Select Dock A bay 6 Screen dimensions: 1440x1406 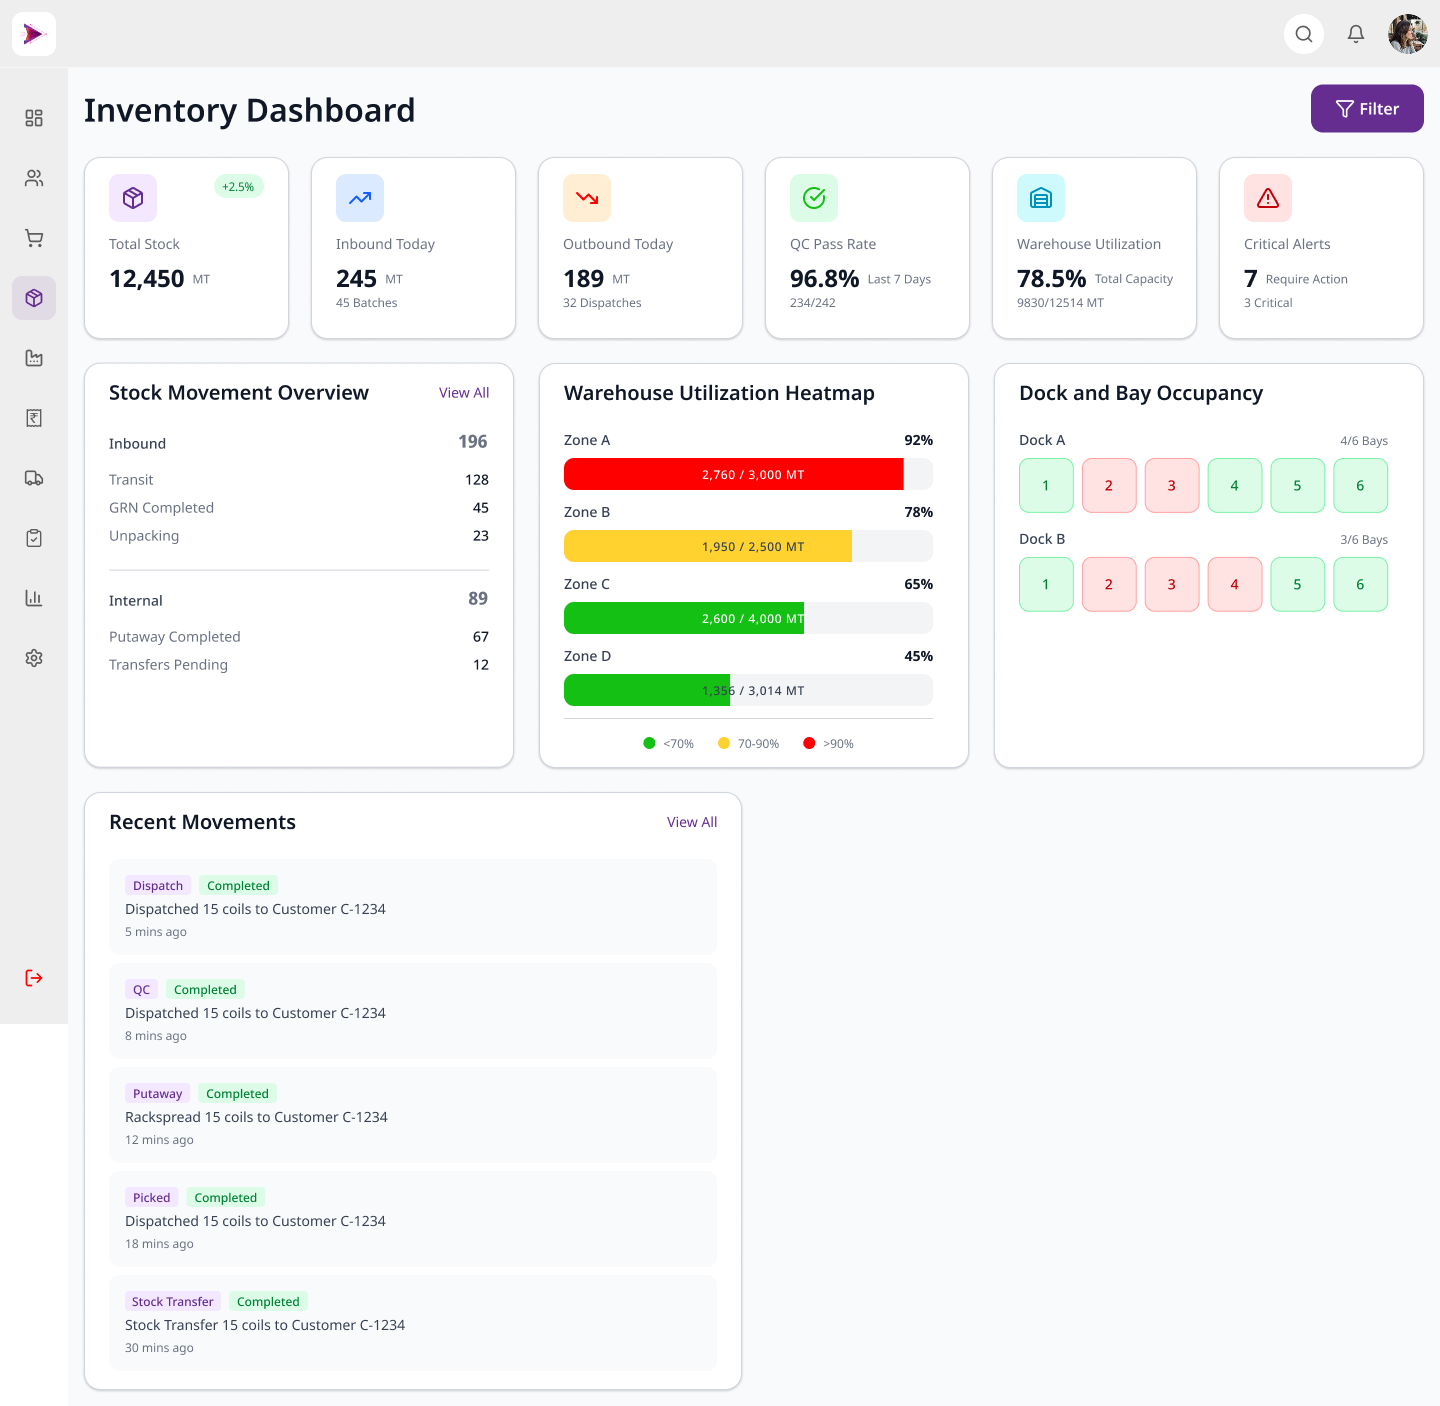(1361, 485)
